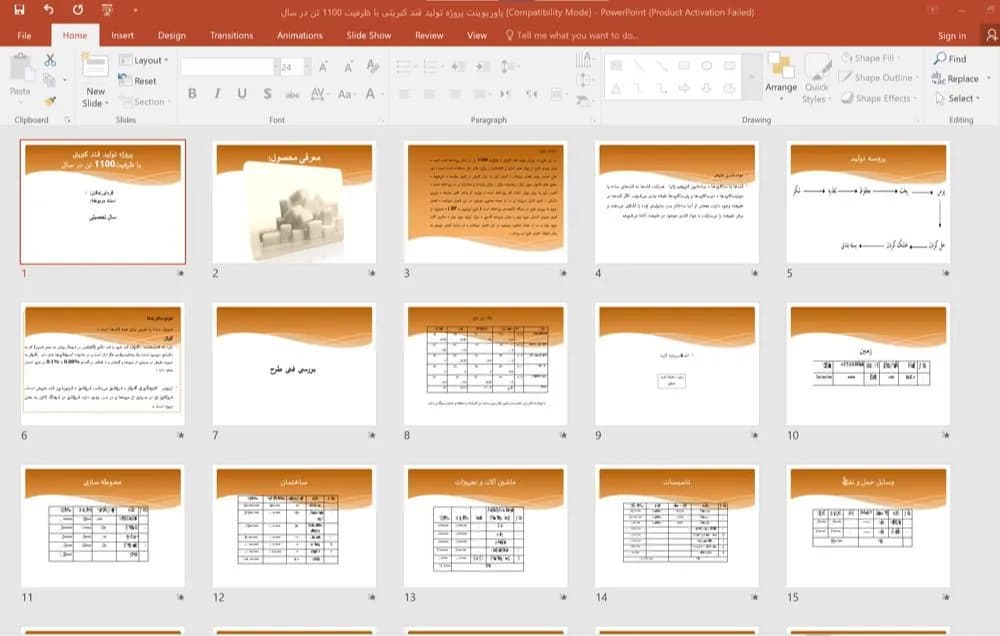Go to the Animations tab
Image resolution: width=1000 pixels, height=636 pixels.
coord(300,35)
